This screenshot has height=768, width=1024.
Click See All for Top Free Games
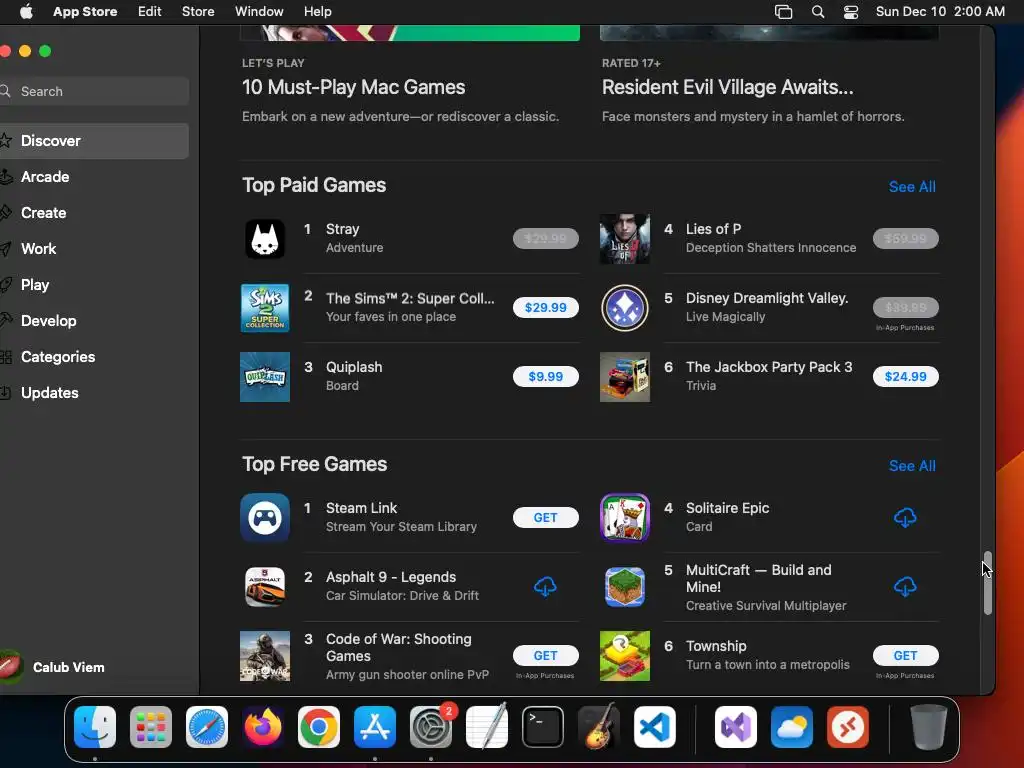pyautogui.click(x=912, y=466)
